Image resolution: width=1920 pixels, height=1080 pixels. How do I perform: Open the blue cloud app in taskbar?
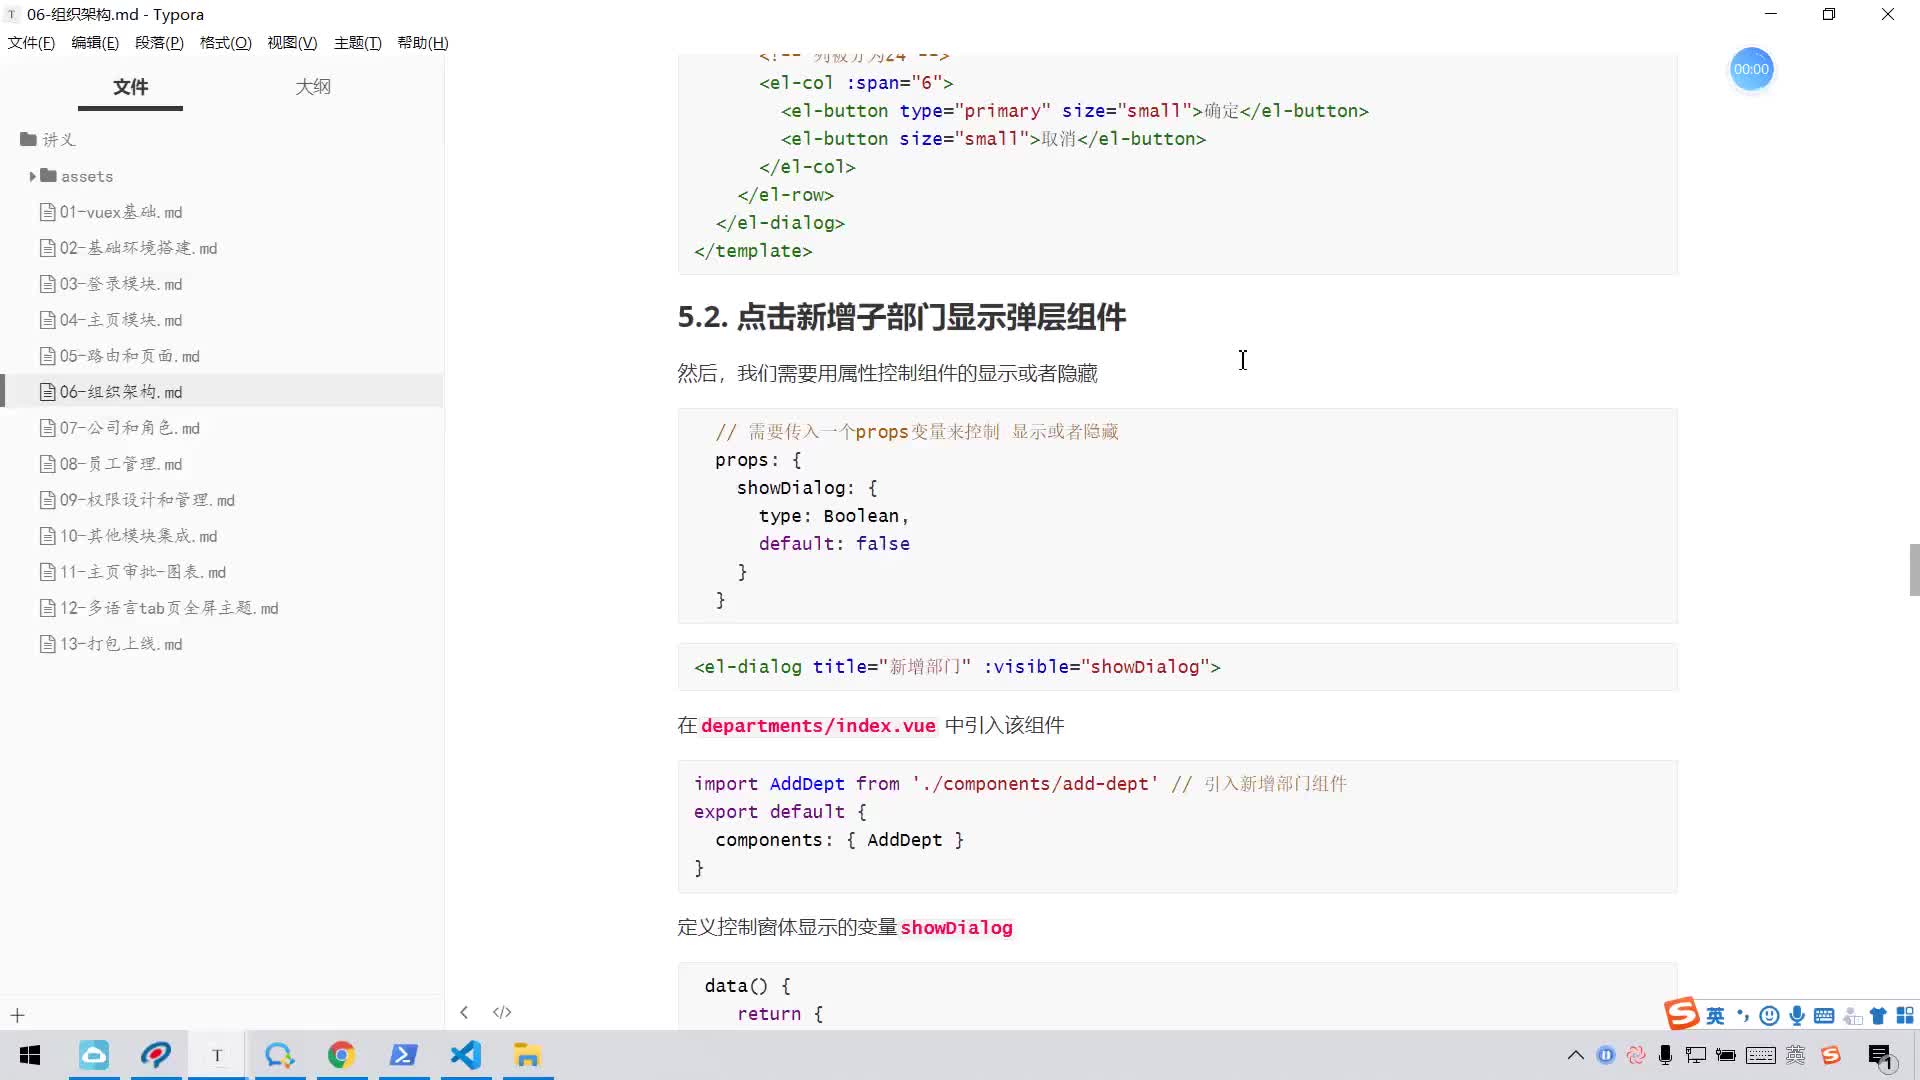(x=94, y=1055)
